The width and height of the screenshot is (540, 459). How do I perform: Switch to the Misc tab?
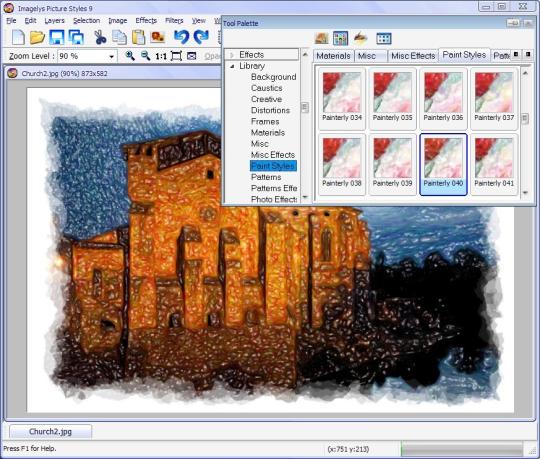point(371,56)
